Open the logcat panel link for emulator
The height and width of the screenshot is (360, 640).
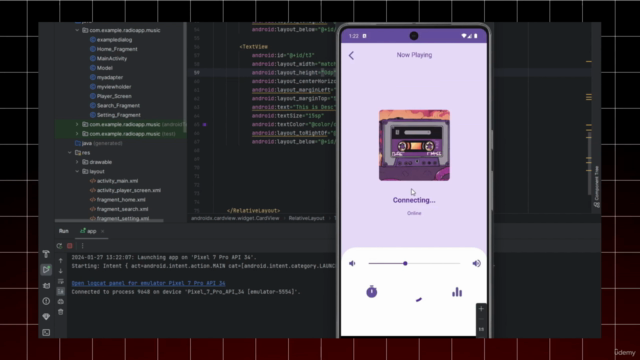[149, 283]
